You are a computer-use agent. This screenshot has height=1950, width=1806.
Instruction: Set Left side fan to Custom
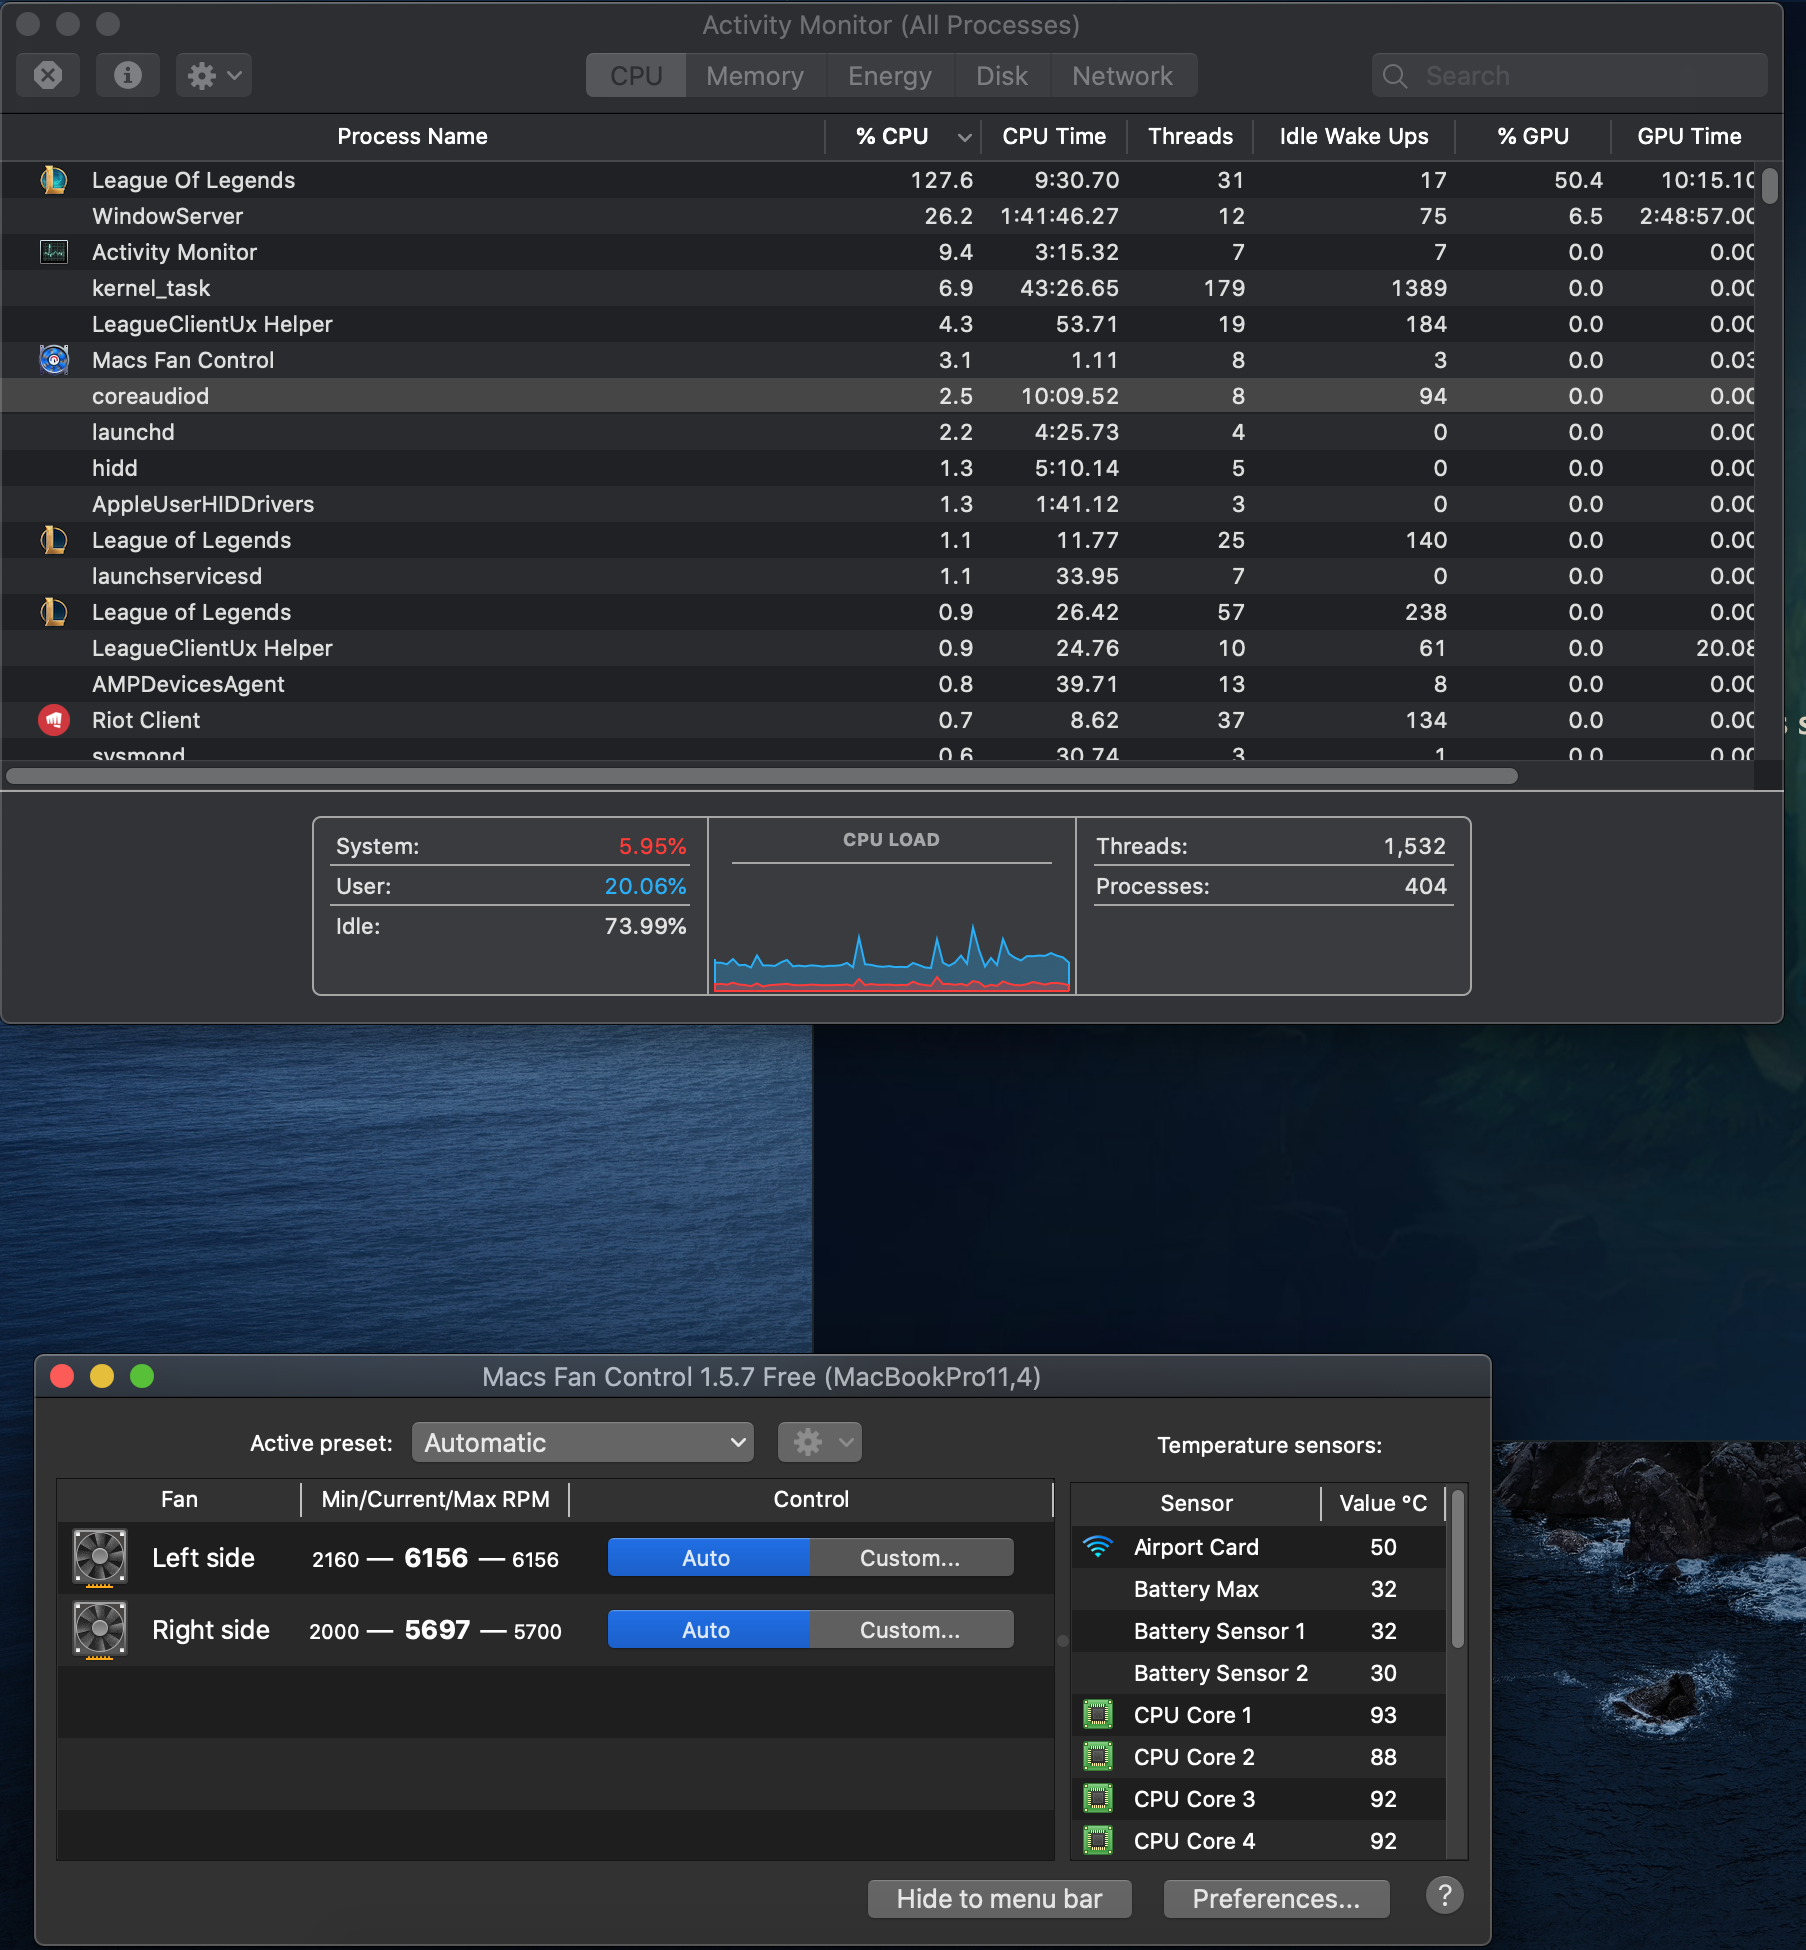coord(911,1558)
